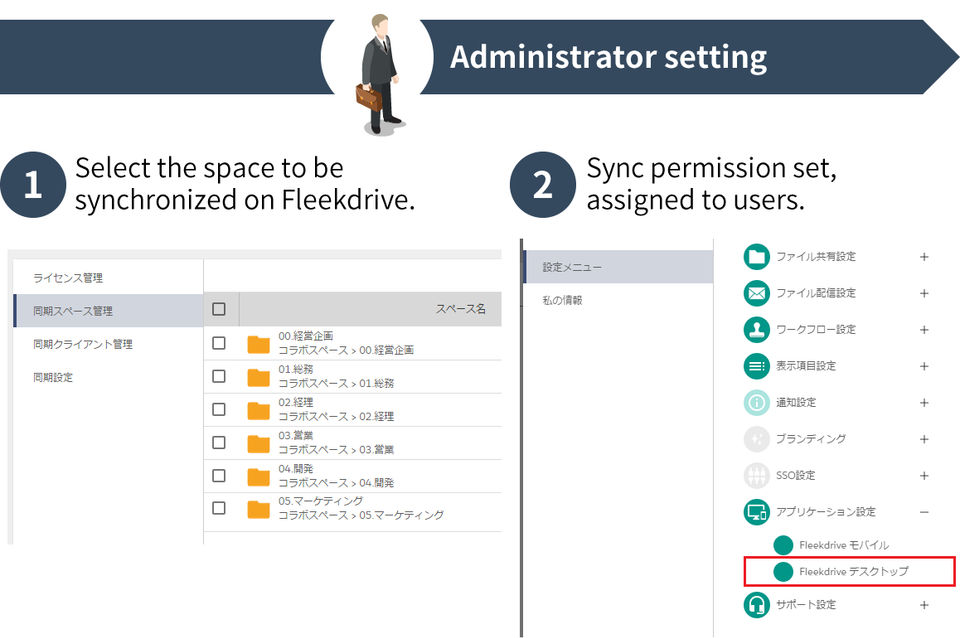Screen dimensions: 960x638
Task: Expand the ブランディング section
Action: tap(924, 439)
